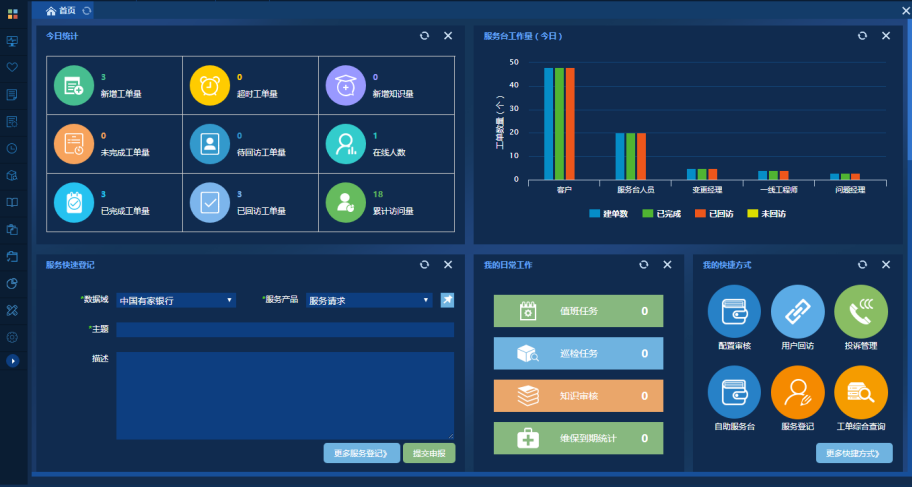Click the 已回访工单量 checkbox icon
This screenshot has width=912, height=487.
pos(210,202)
